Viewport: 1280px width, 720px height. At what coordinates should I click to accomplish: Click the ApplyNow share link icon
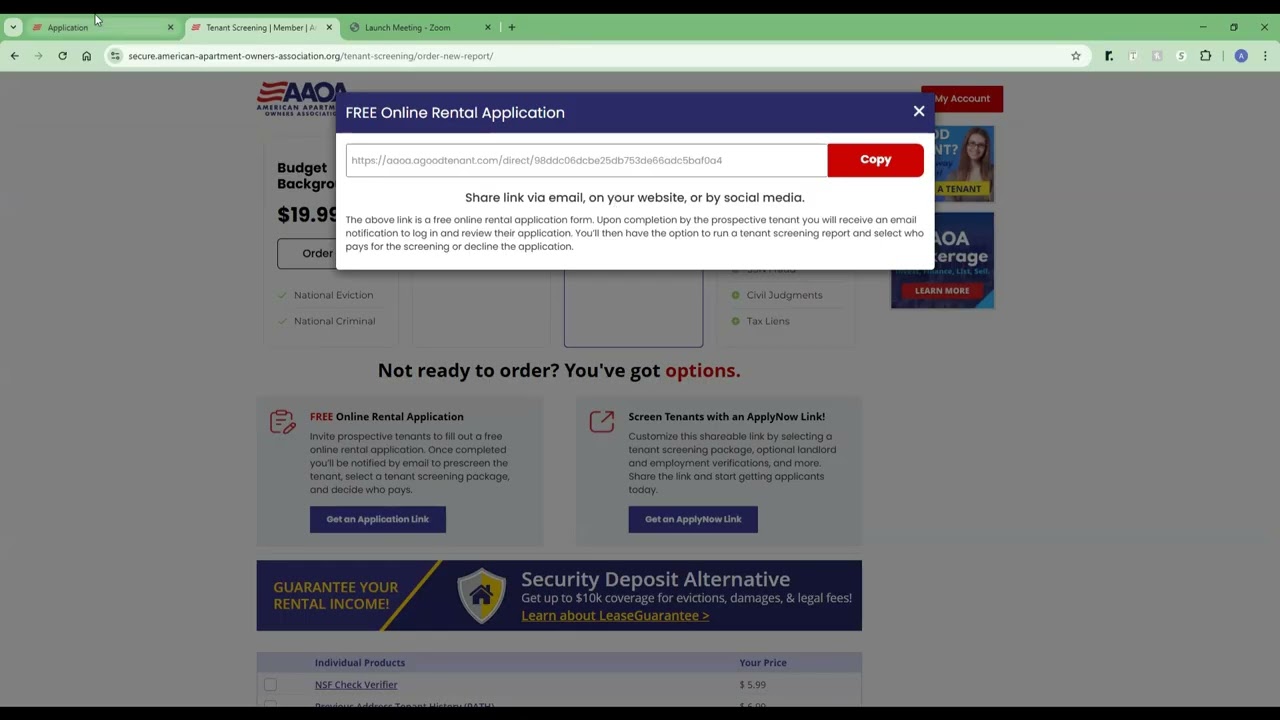coord(601,422)
